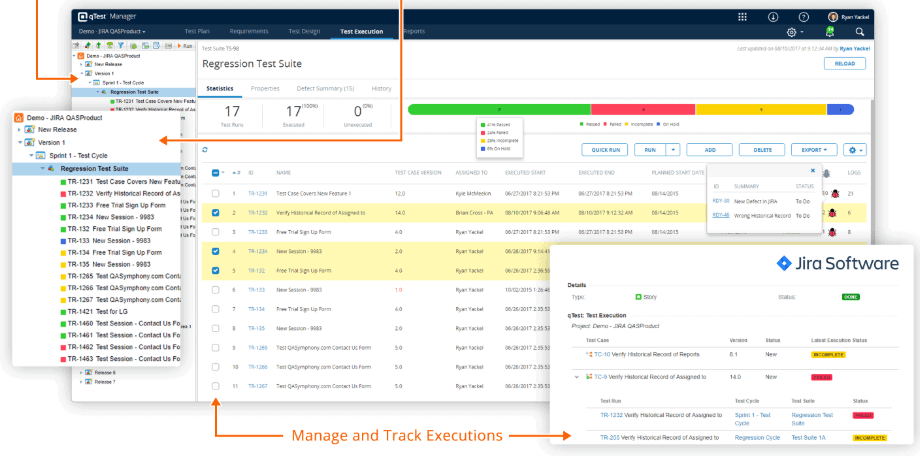Click the filter funnel icon in tree toolbar

(120, 45)
